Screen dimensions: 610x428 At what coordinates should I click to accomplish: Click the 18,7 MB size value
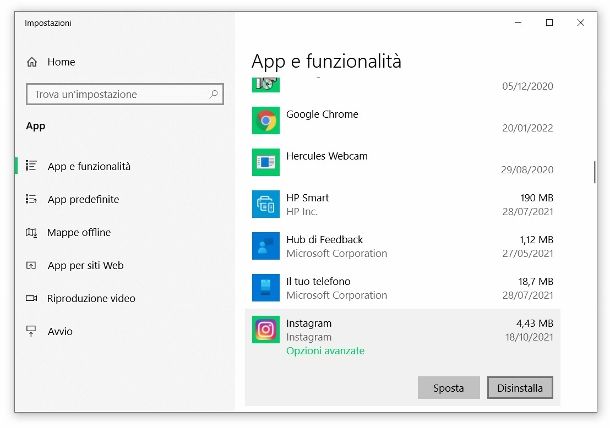click(536, 281)
